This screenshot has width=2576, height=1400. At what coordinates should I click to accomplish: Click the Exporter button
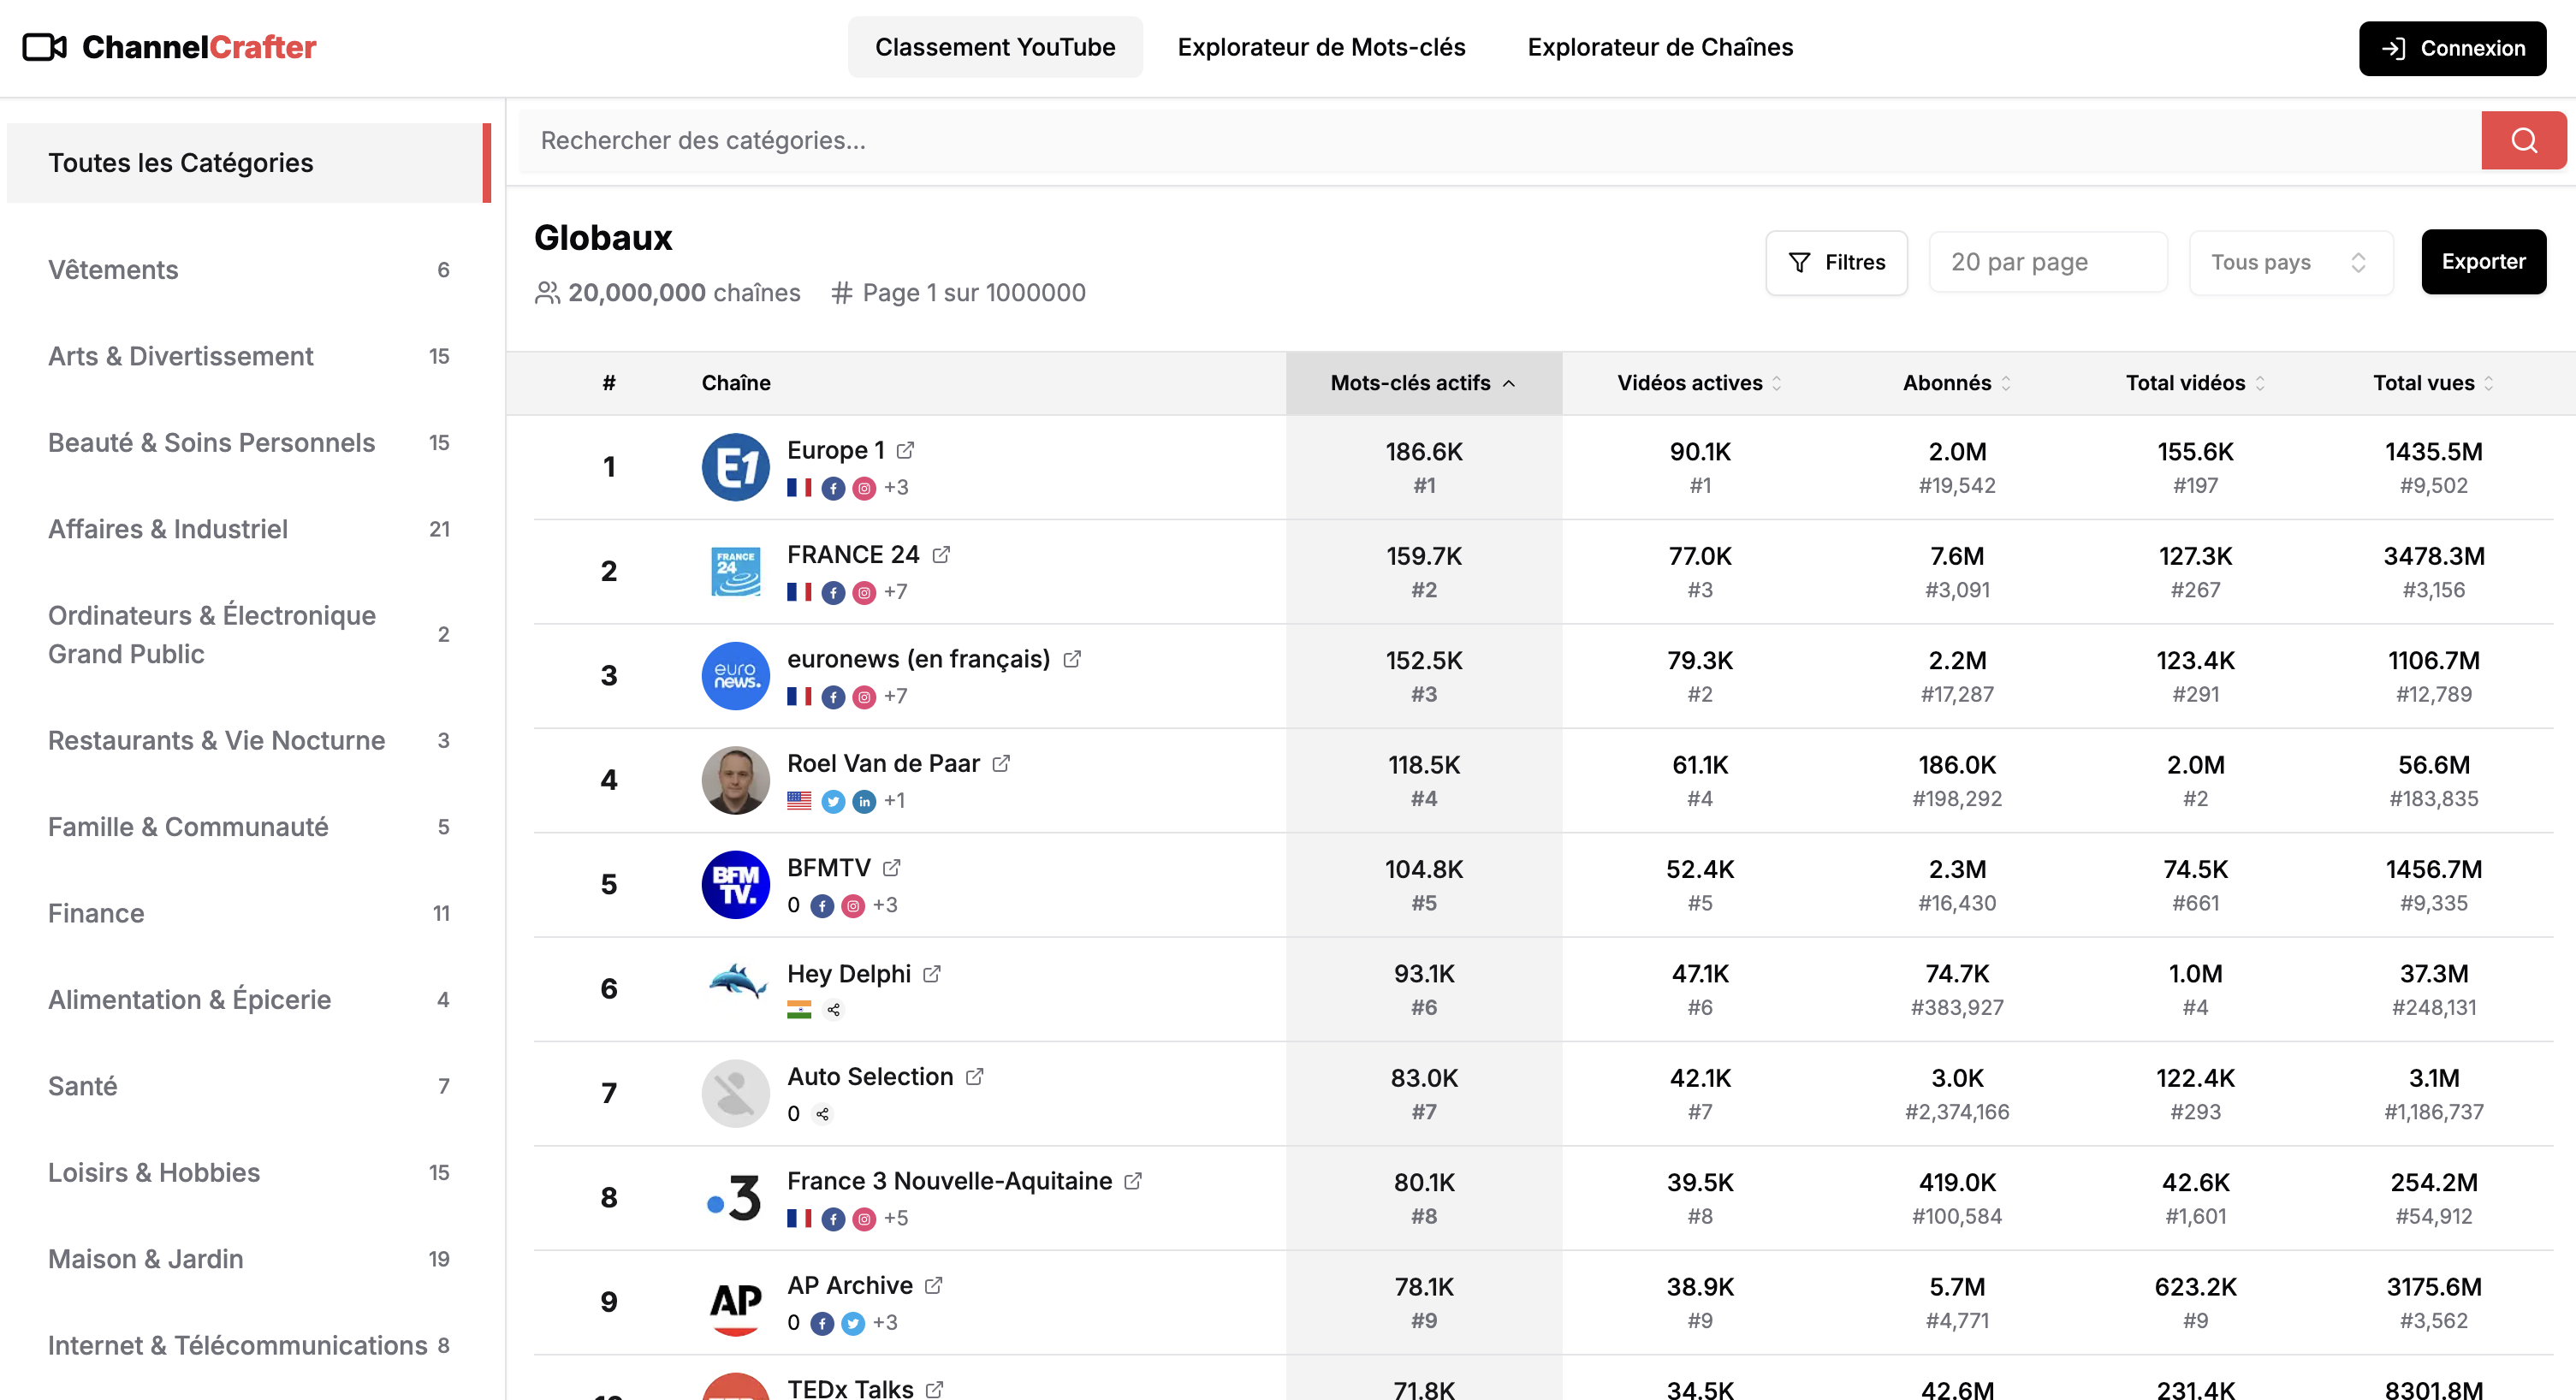point(2483,261)
